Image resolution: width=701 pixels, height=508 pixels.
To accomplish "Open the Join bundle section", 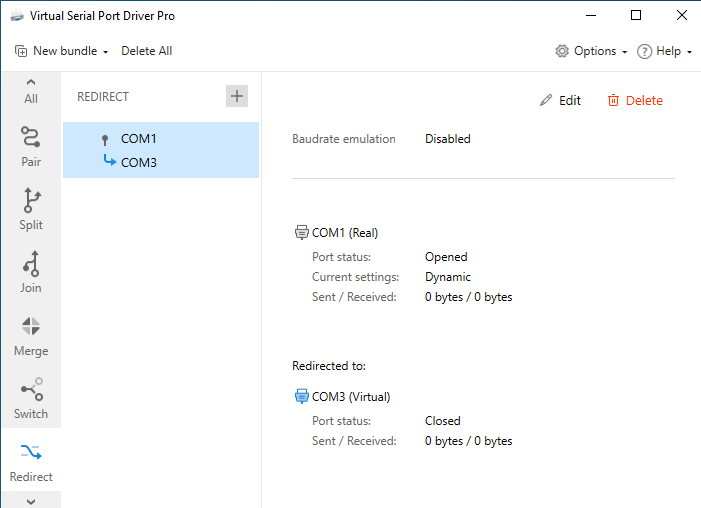I will coord(31,272).
